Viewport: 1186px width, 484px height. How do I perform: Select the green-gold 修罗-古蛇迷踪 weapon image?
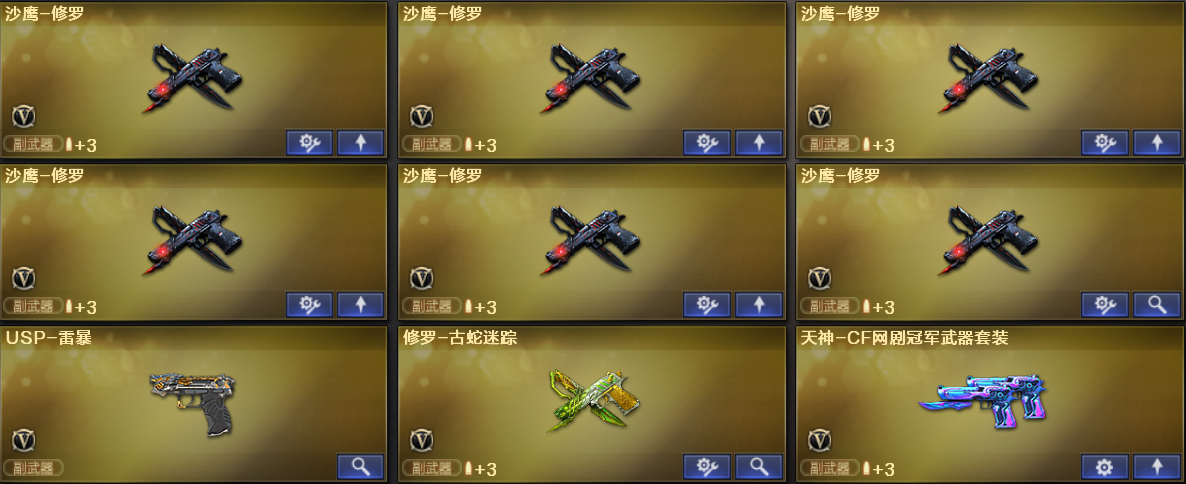click(593, 400)
